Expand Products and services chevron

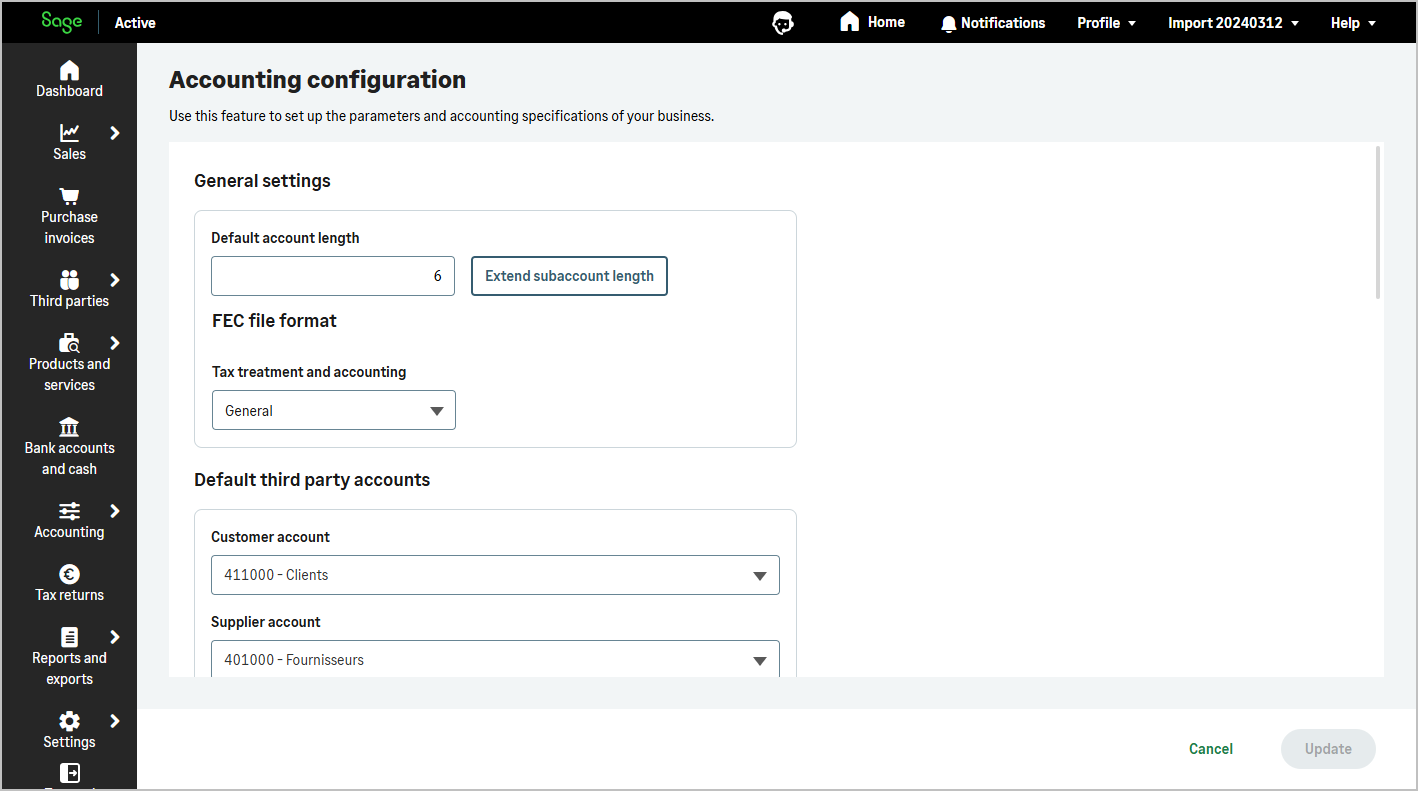tap(115, 343)
